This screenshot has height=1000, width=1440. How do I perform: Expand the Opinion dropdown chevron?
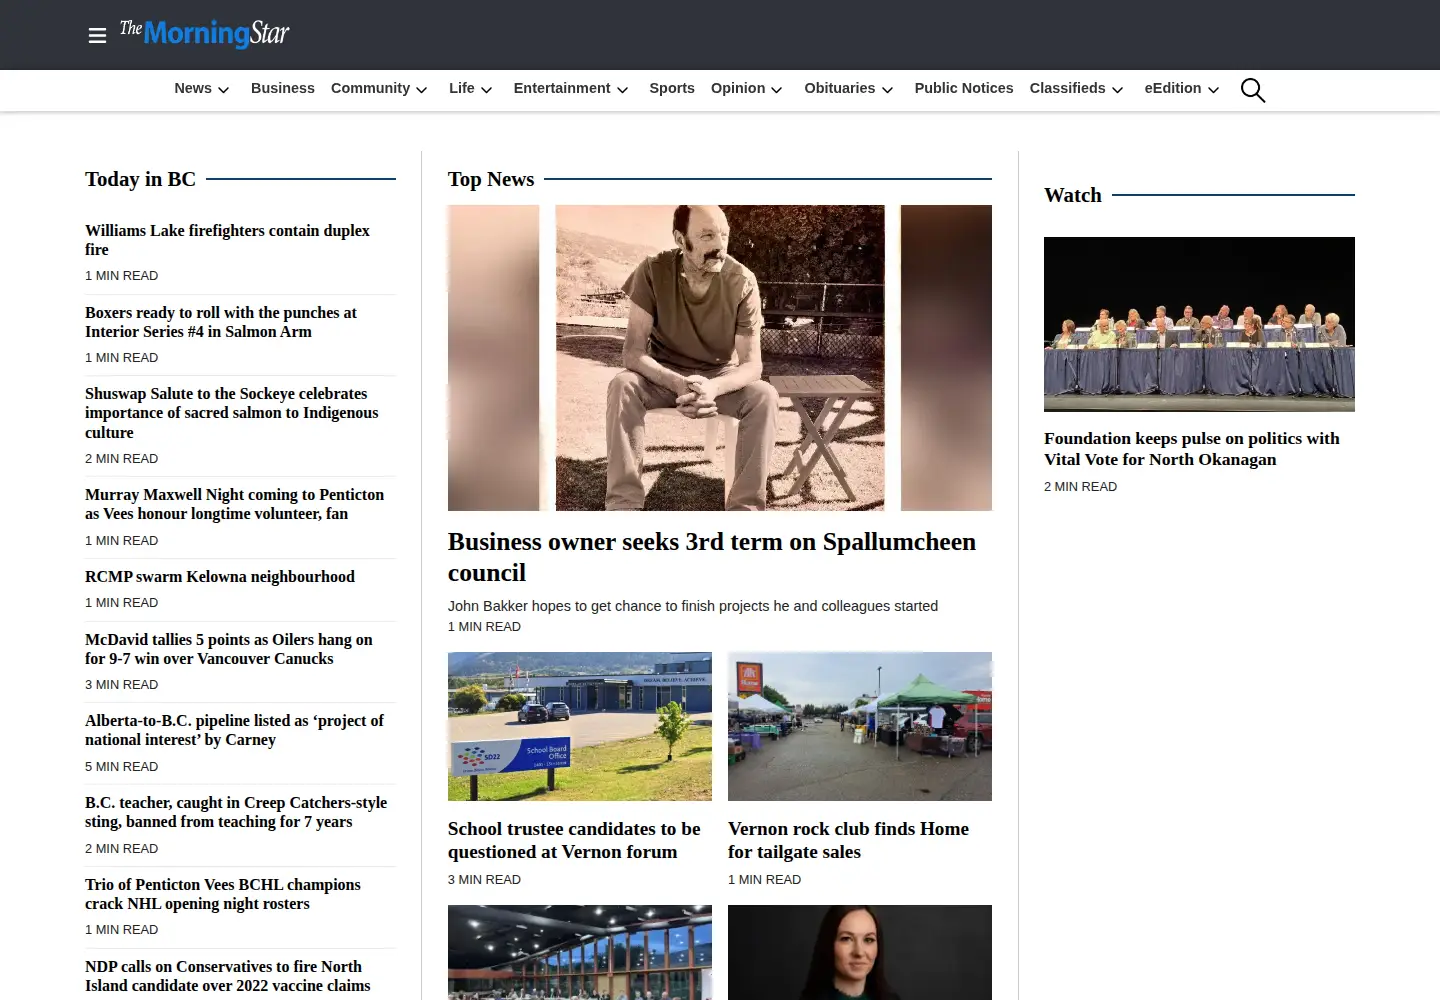(x=777, y=90)
